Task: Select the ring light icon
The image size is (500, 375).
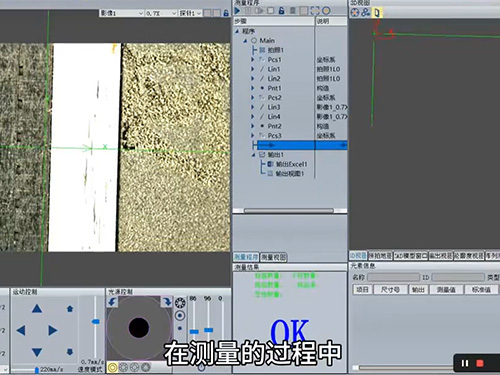Action: click(180, 303)
